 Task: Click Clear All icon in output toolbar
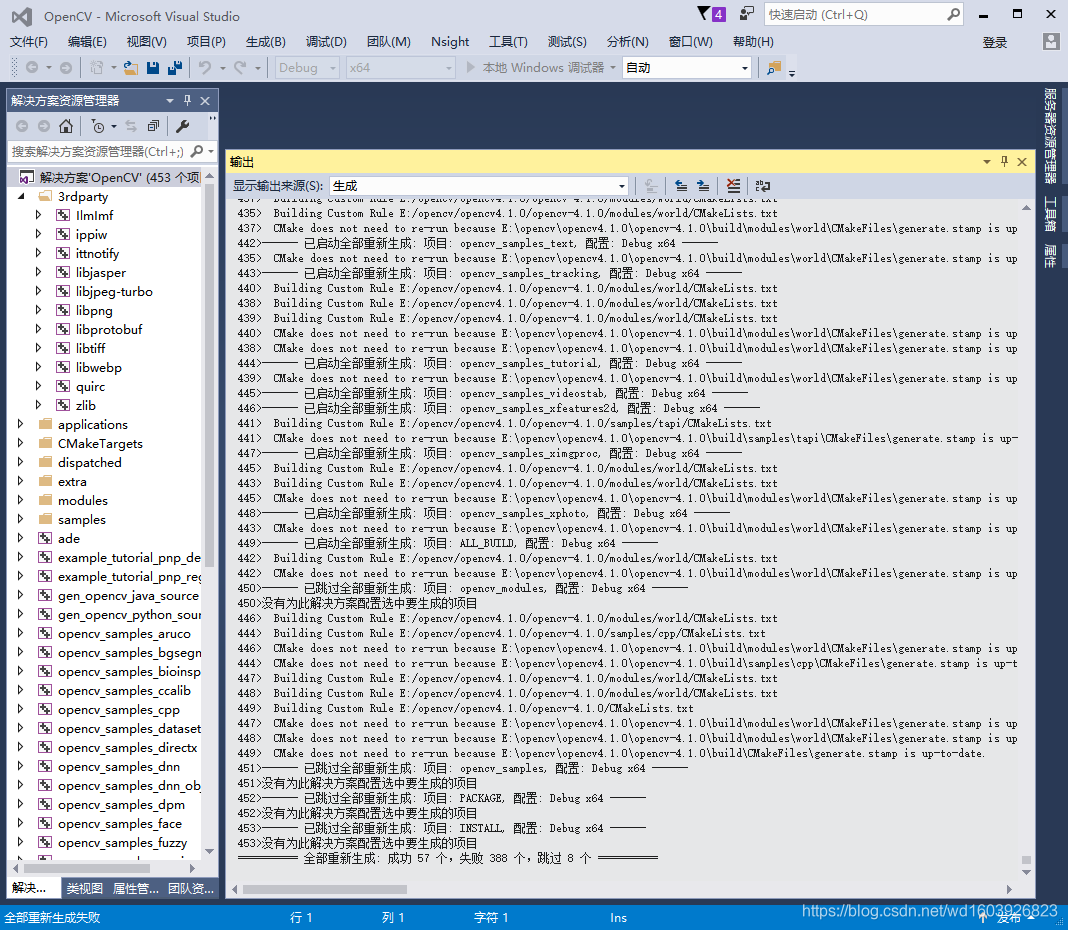pos(733,185)
